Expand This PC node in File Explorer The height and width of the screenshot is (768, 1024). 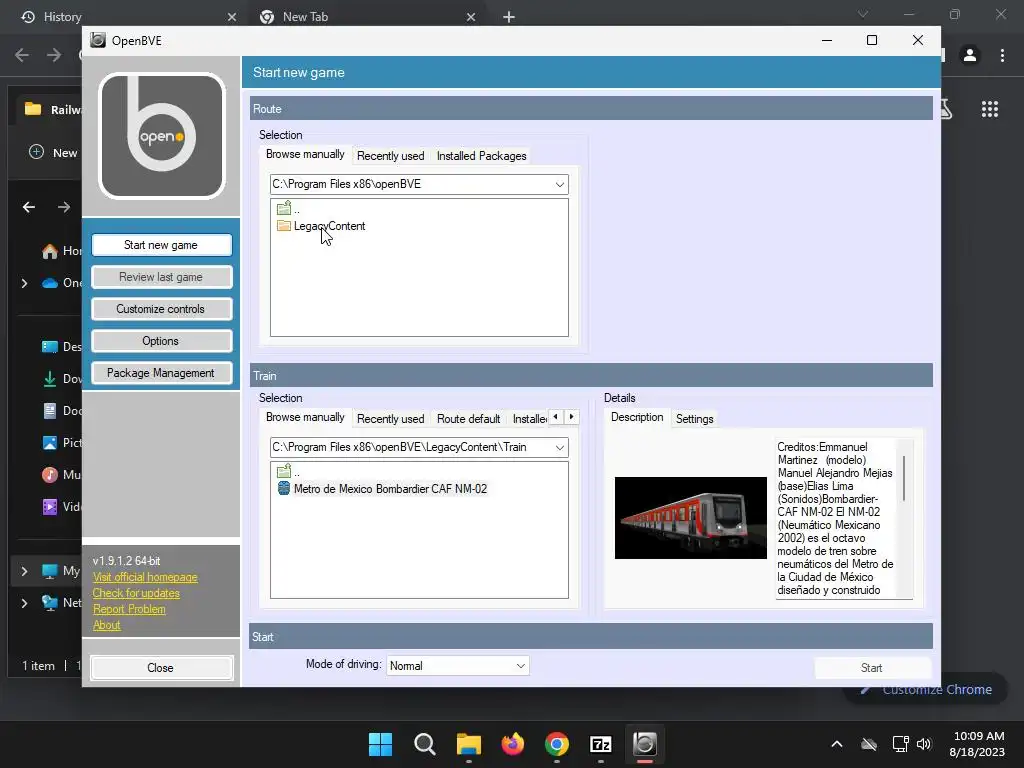click(x=24, y=571)
